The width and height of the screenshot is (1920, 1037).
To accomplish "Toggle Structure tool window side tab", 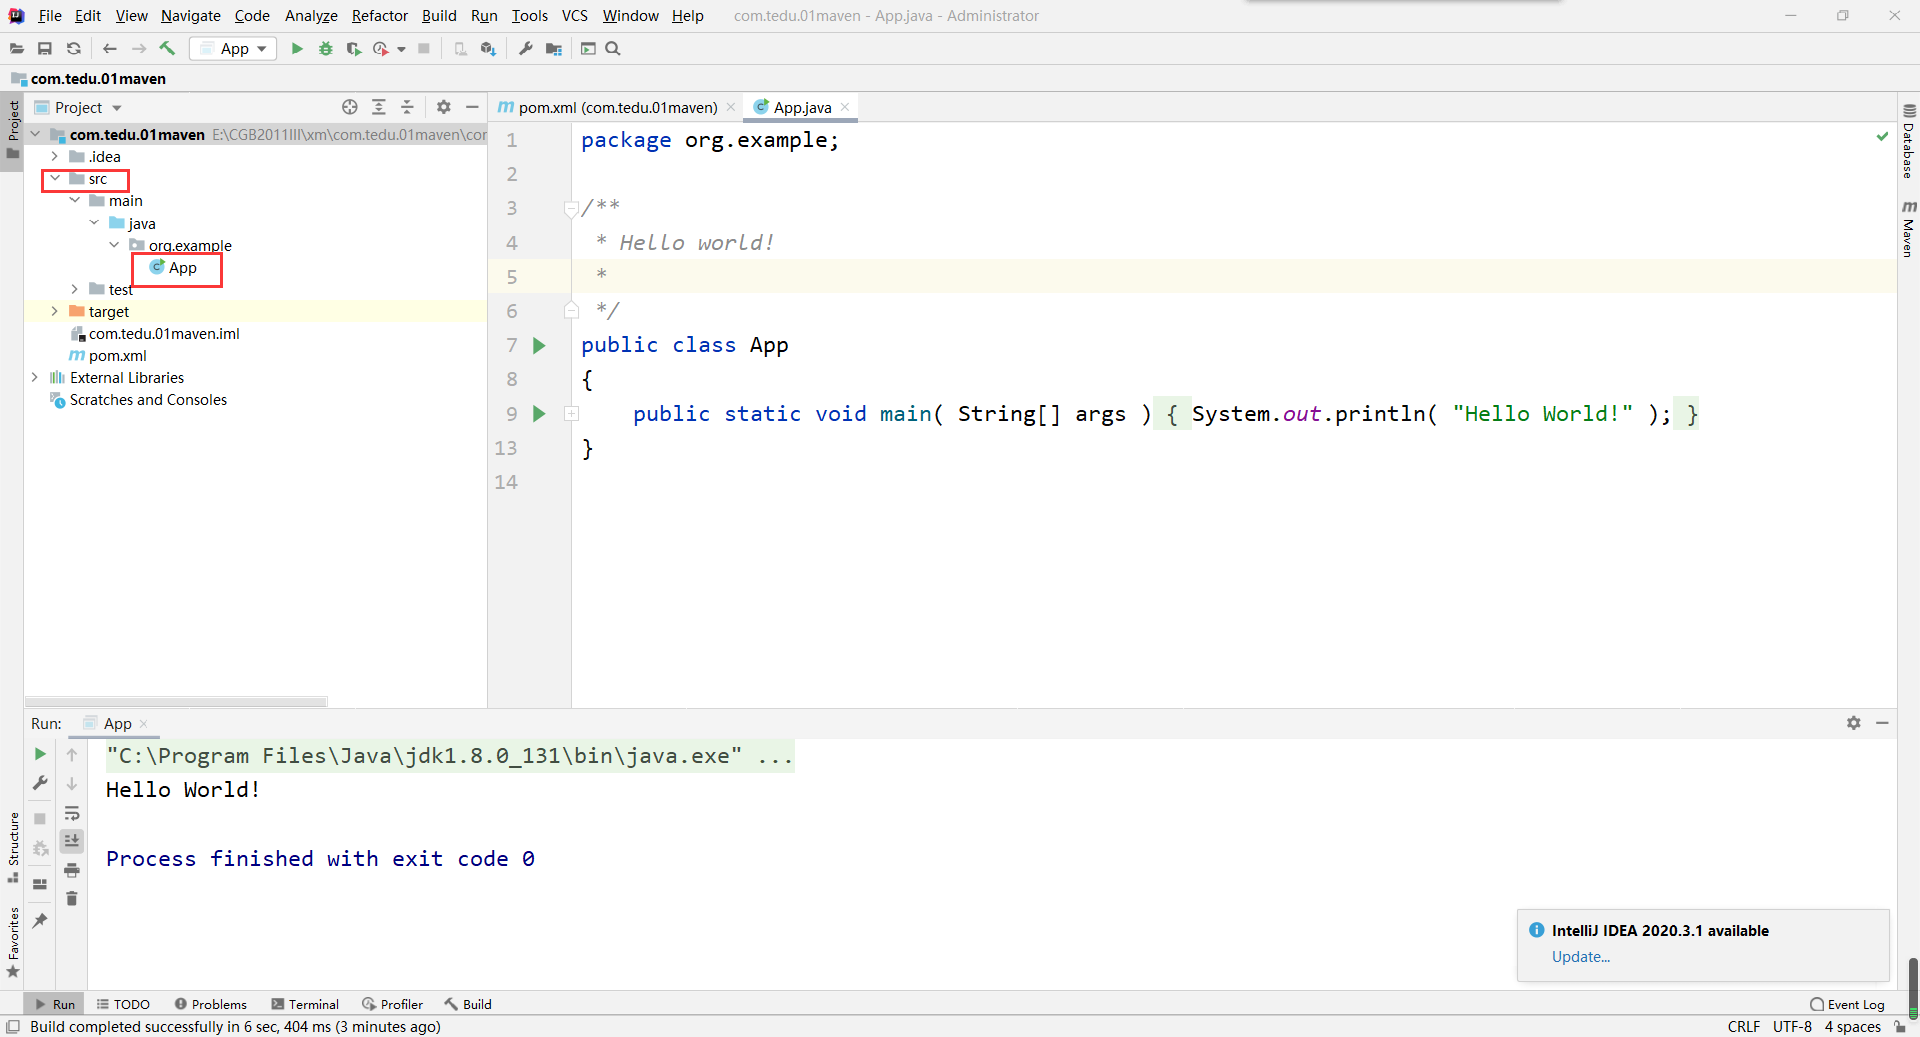I will [13, 848].
